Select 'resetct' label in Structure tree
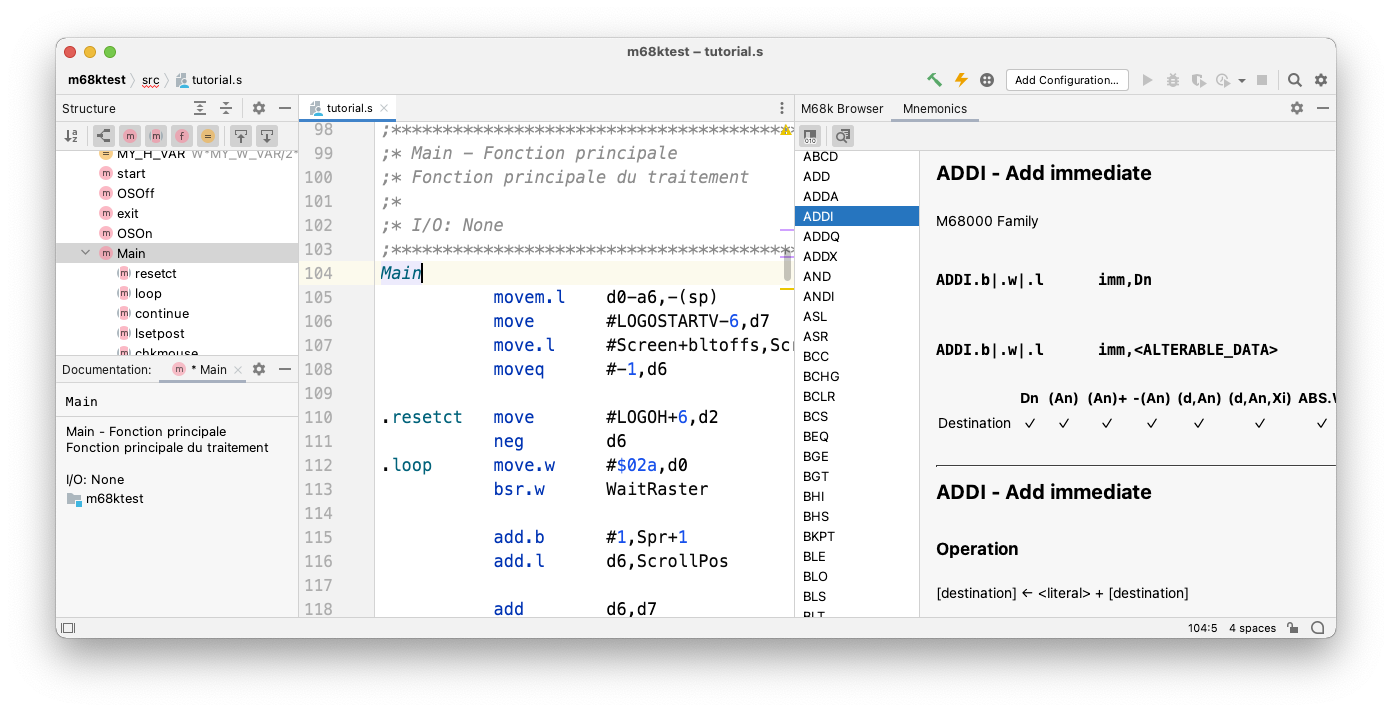The width and height of the screenshot is (1392, 712). (x=156, y=273)
